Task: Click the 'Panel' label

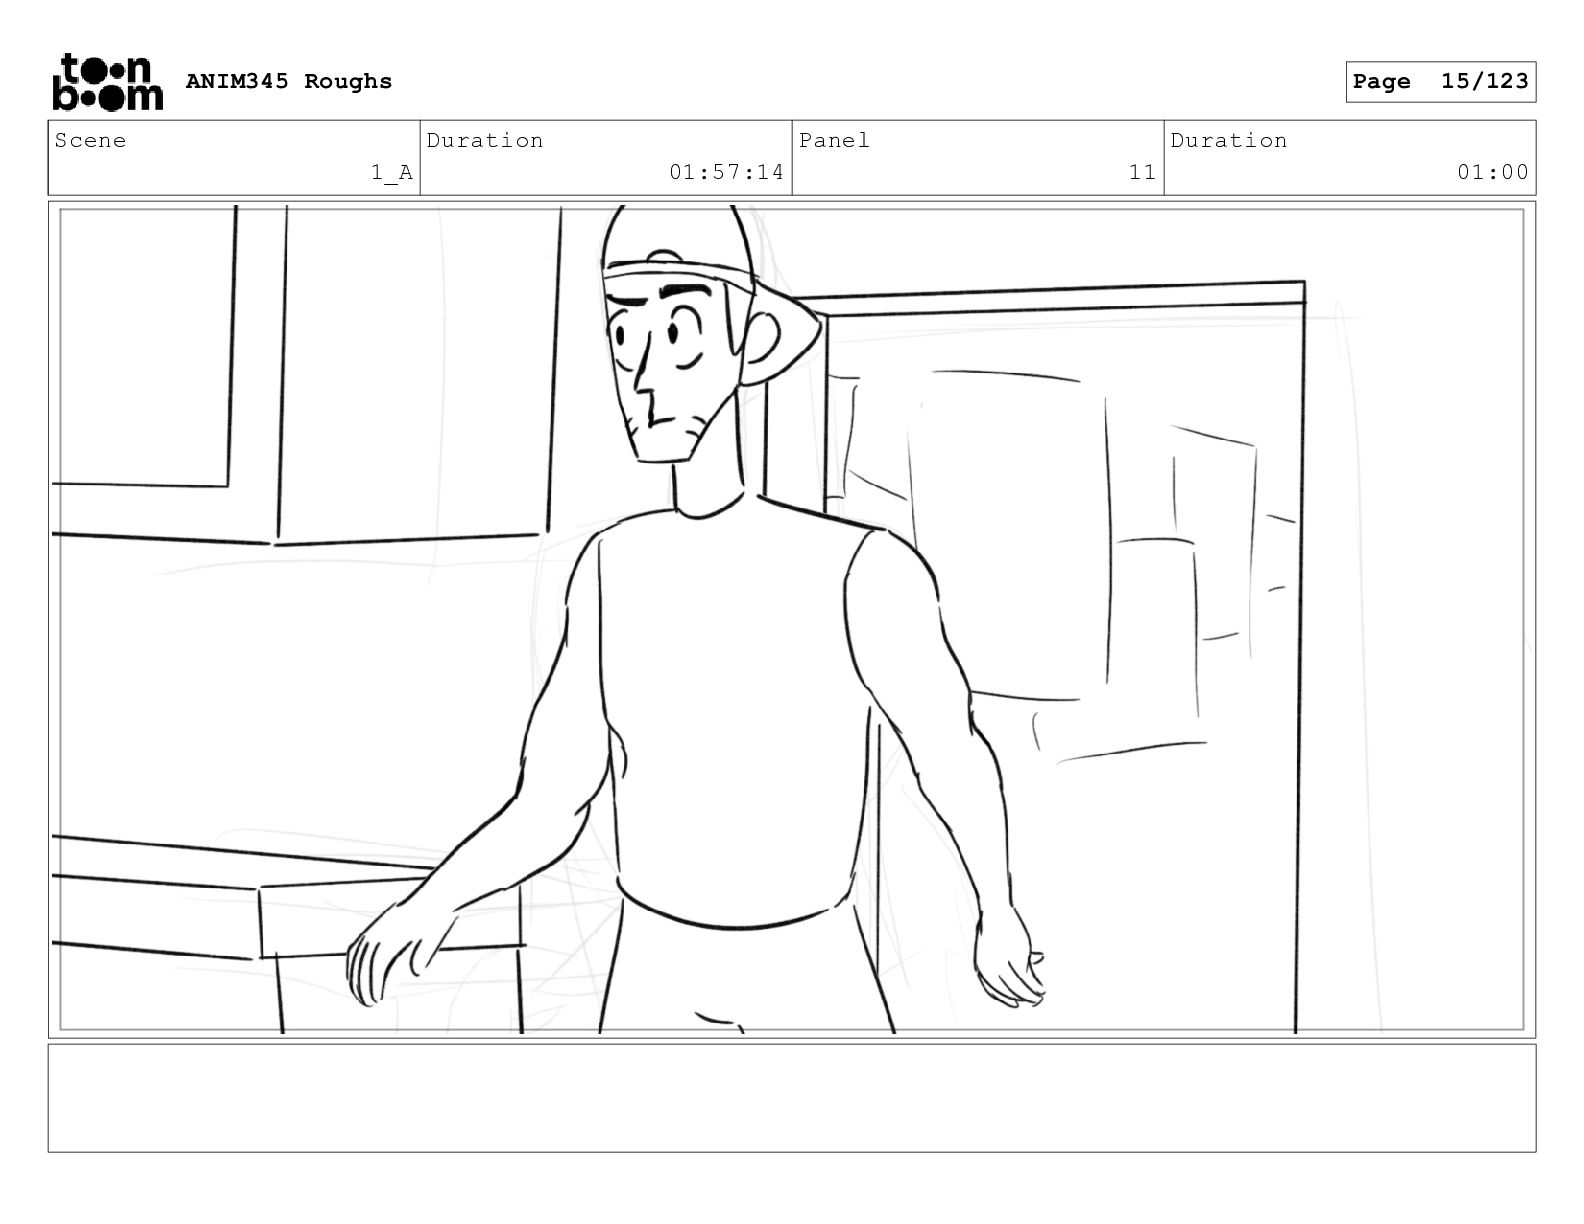Action: pos(834,140)
